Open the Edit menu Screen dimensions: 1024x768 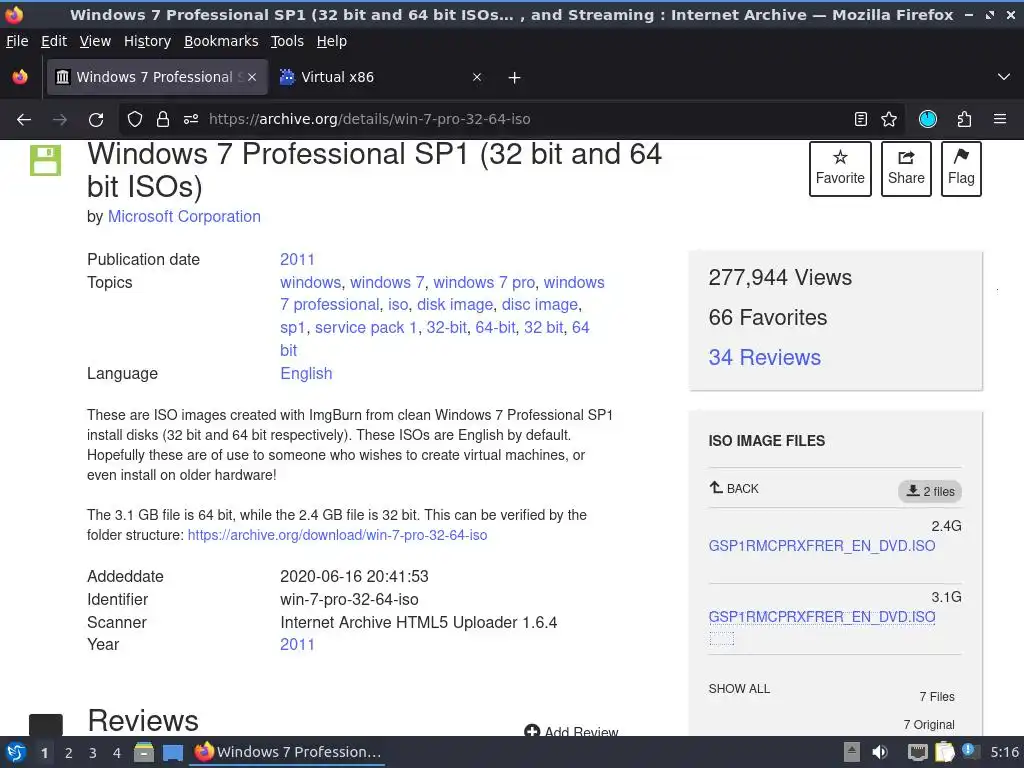54,41
